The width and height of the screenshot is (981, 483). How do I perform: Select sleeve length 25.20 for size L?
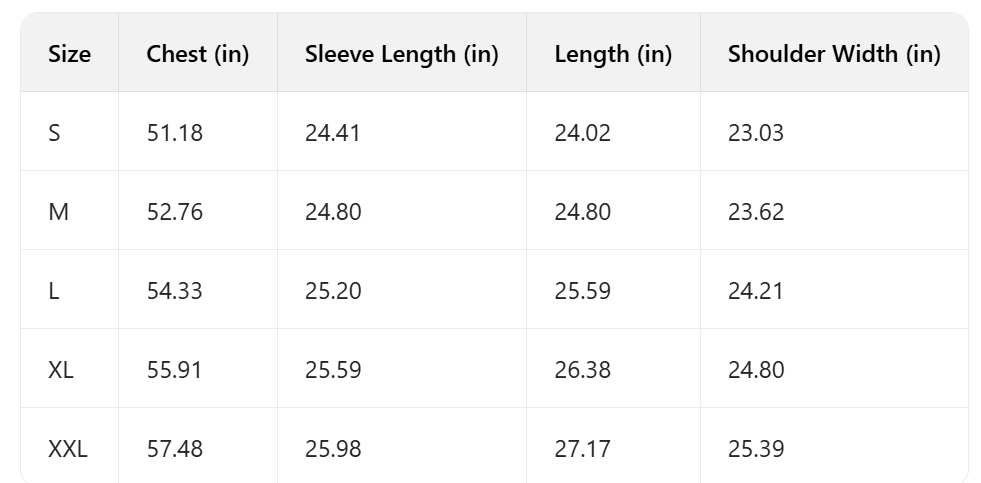(333, 291)
